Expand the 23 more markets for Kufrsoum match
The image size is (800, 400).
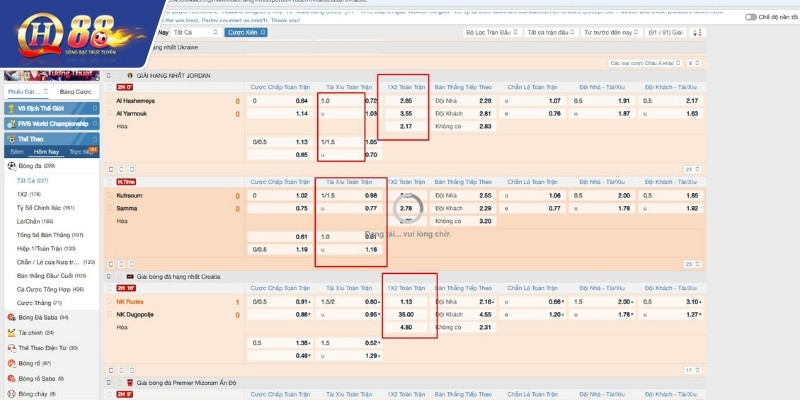point(693,264)
